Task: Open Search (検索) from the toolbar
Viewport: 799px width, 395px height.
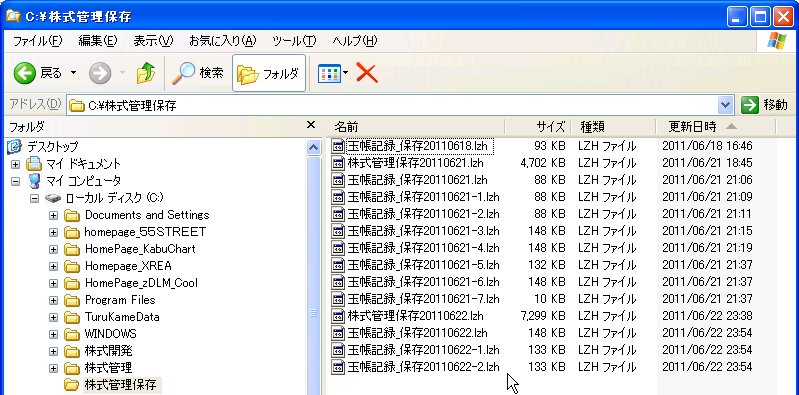Action: point(198,74)
